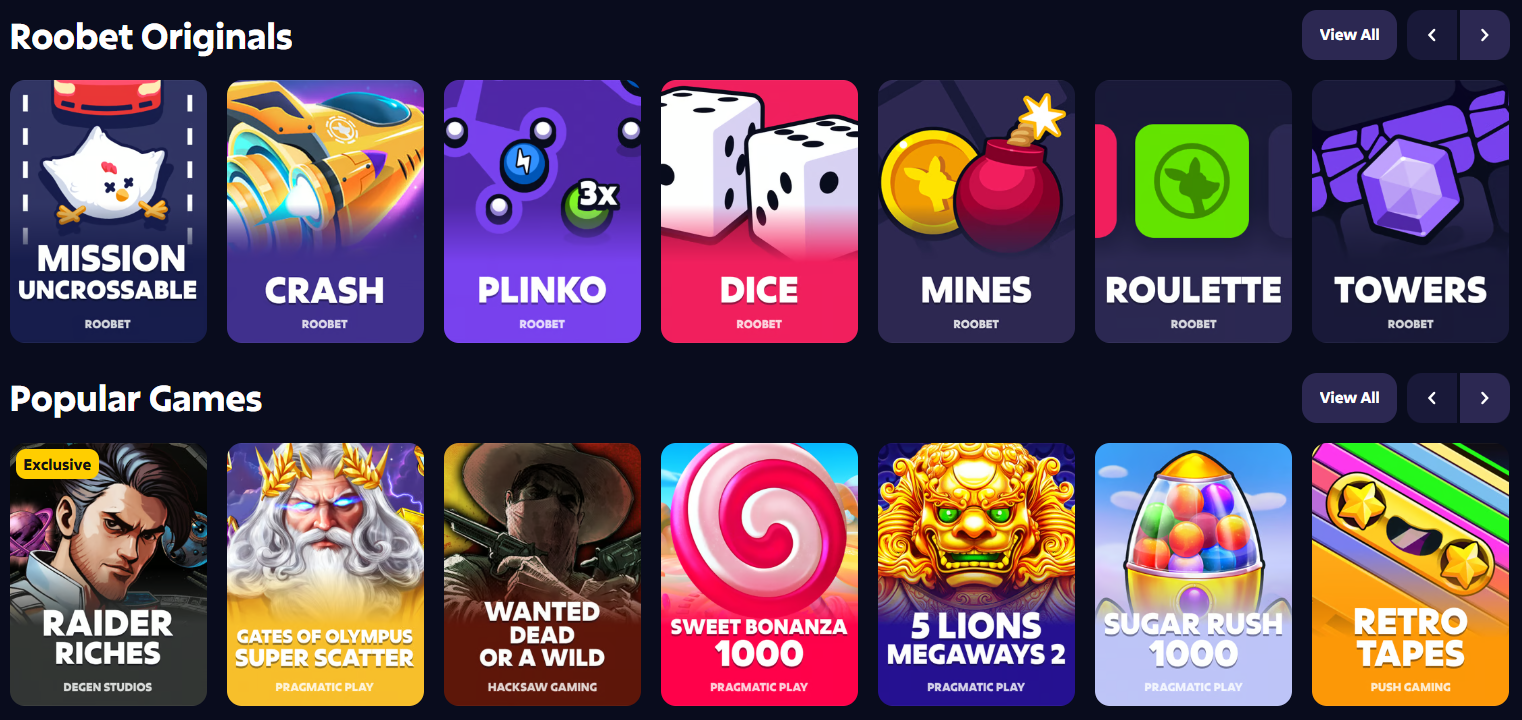Go to previous Roobet Originals games
The image size is (1522, 720).
[1432, 35]
